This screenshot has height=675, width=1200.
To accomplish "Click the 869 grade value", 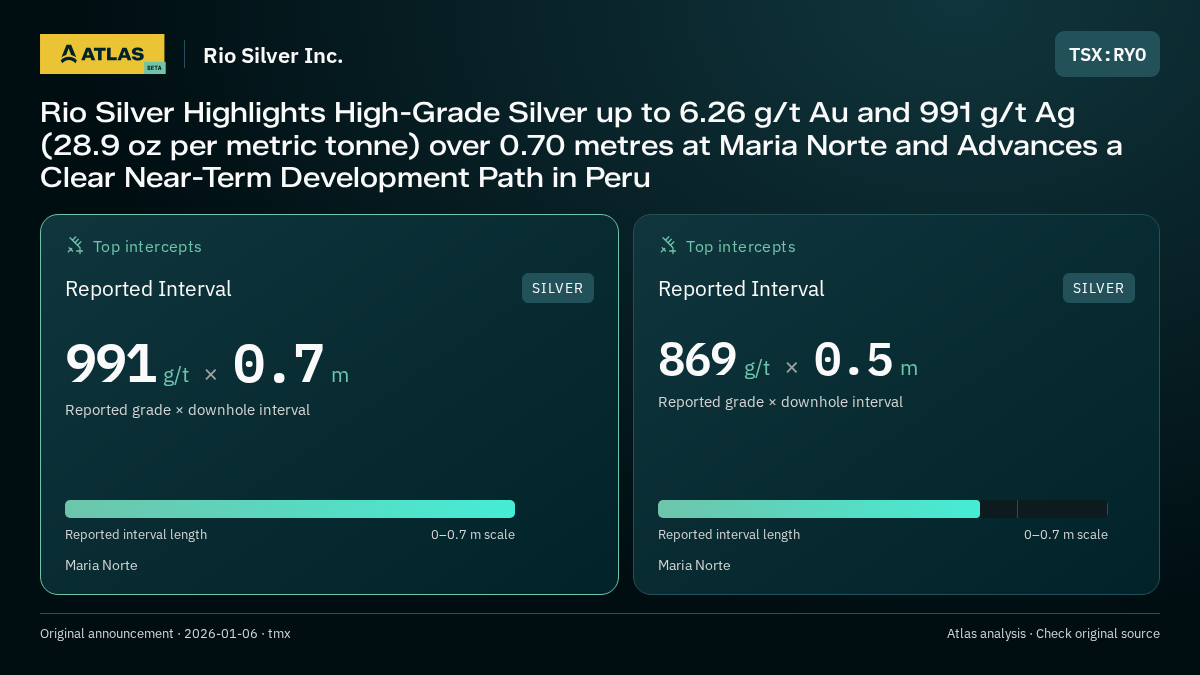I will [697, 360].
